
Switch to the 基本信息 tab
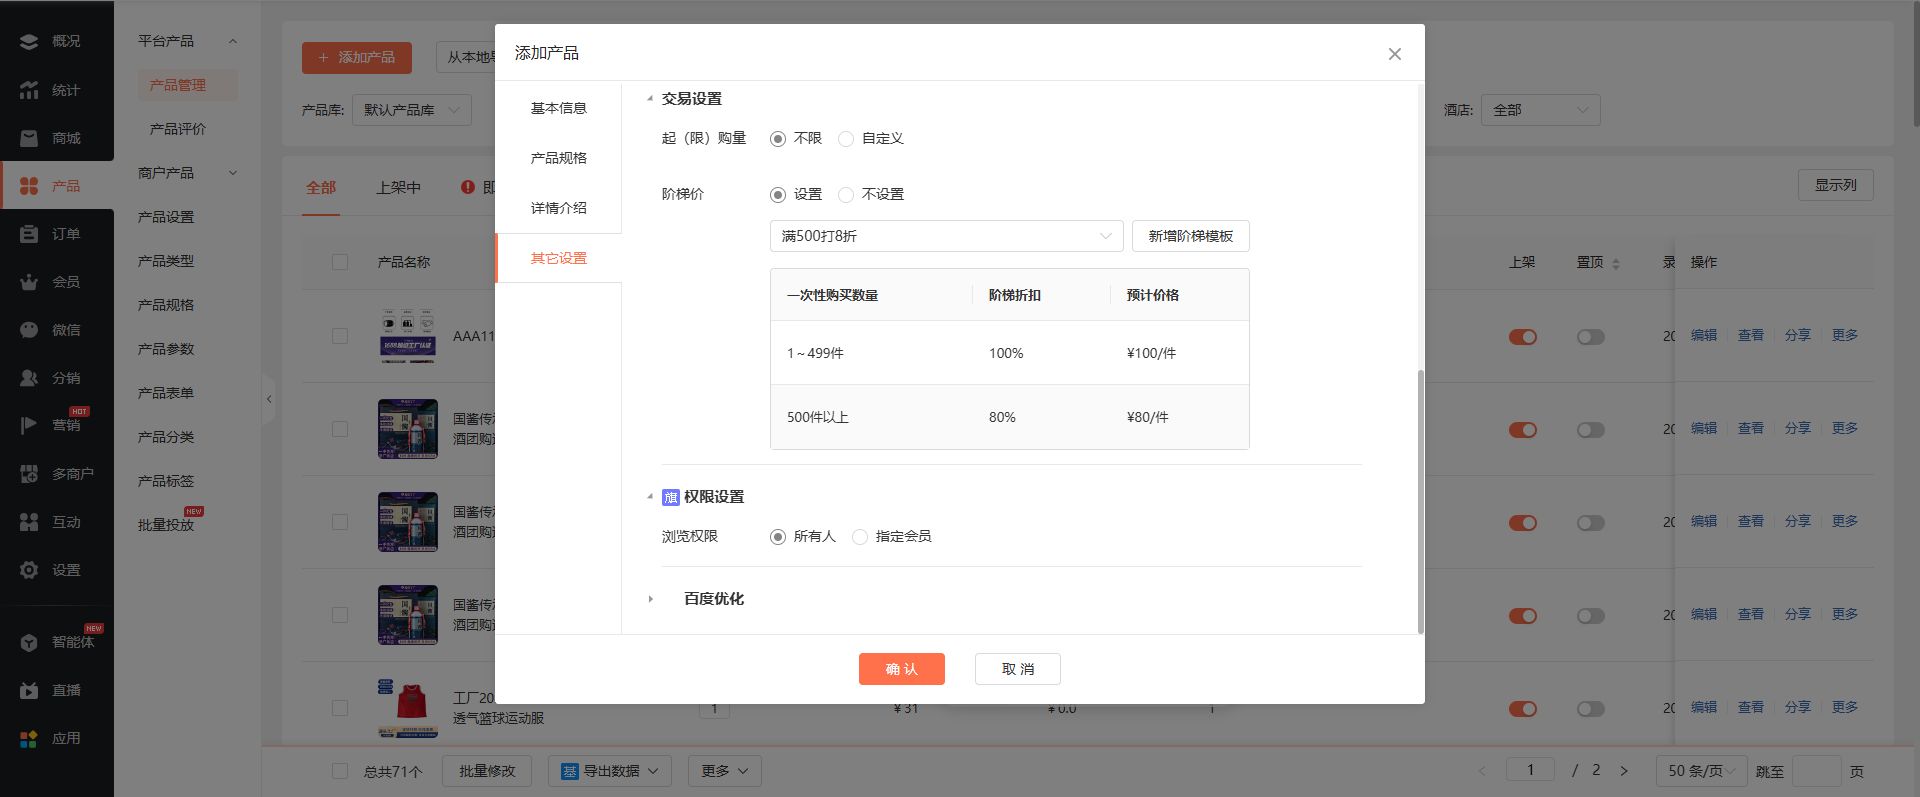pyautogui.click(x=558, y=108)
